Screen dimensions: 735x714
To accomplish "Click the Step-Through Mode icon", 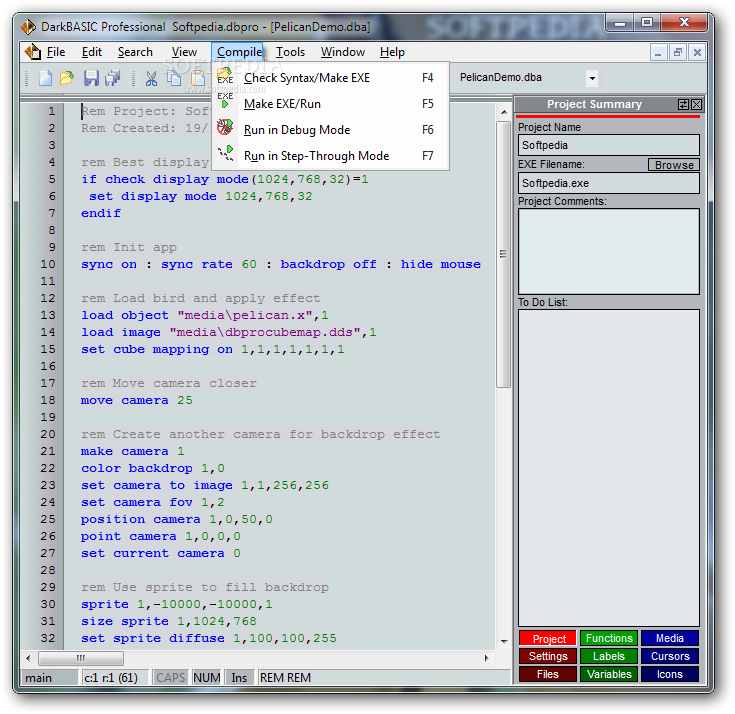I will (225, 153).
